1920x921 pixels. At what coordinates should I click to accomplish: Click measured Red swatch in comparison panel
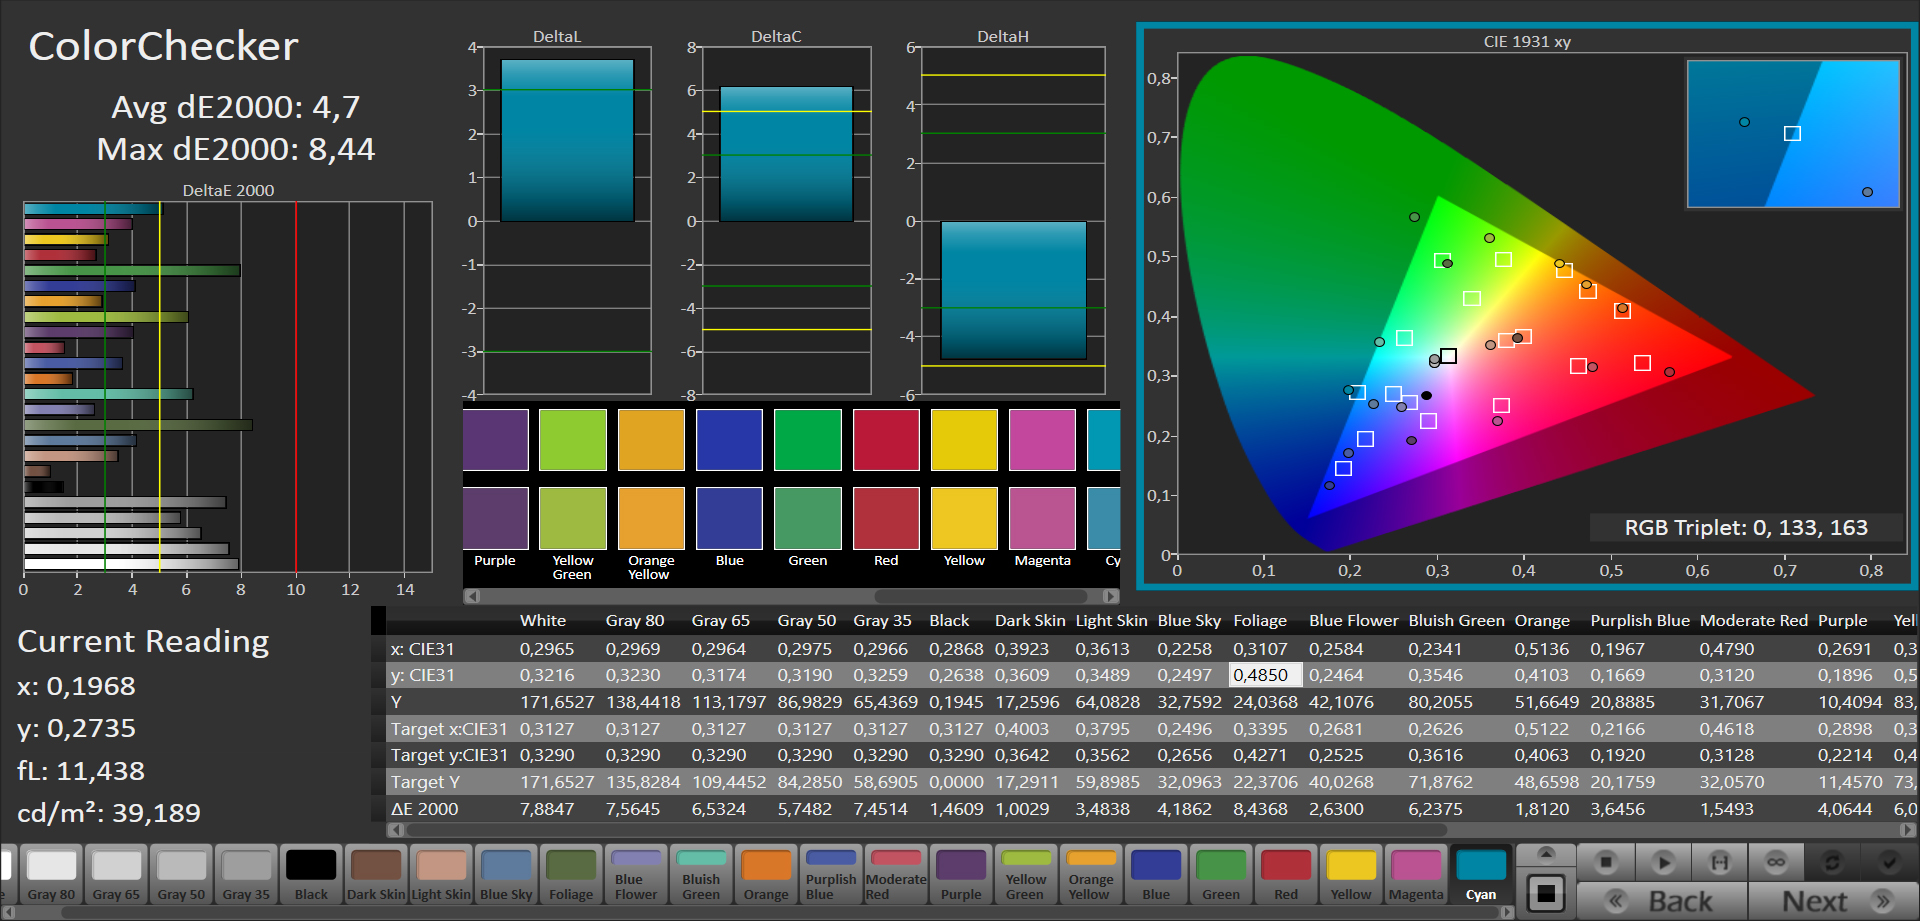[x=886, y=439]
